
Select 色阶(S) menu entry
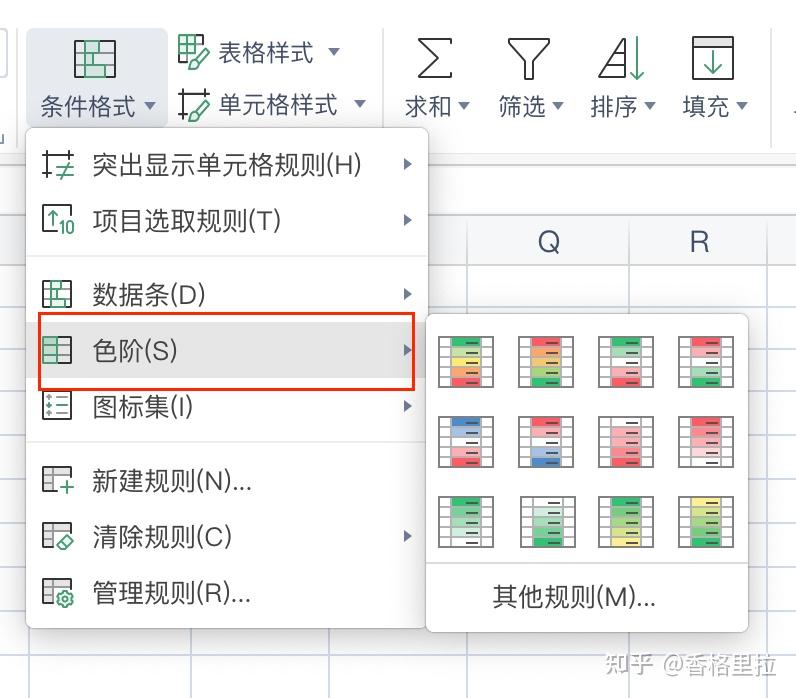pyautogui.click(x=227, y=350)
